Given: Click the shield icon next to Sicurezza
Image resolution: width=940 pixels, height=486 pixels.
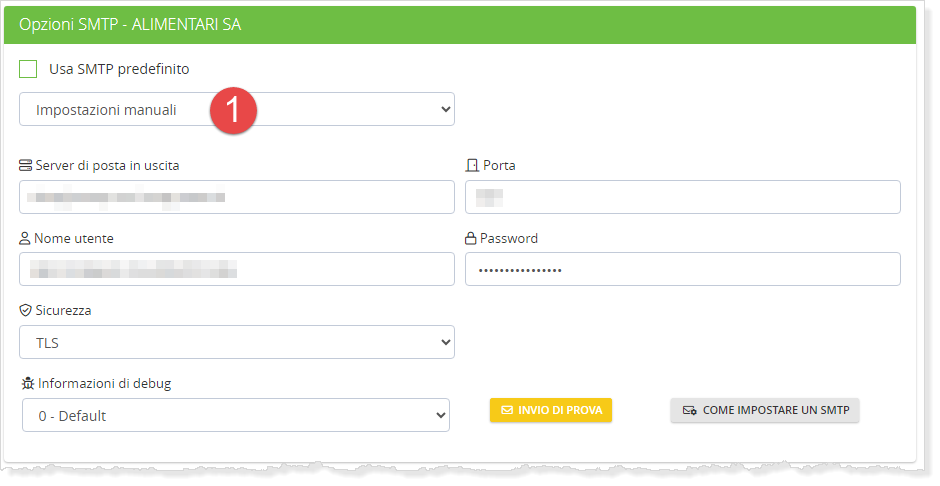Looking at the screenshot, I should point(26,311).
